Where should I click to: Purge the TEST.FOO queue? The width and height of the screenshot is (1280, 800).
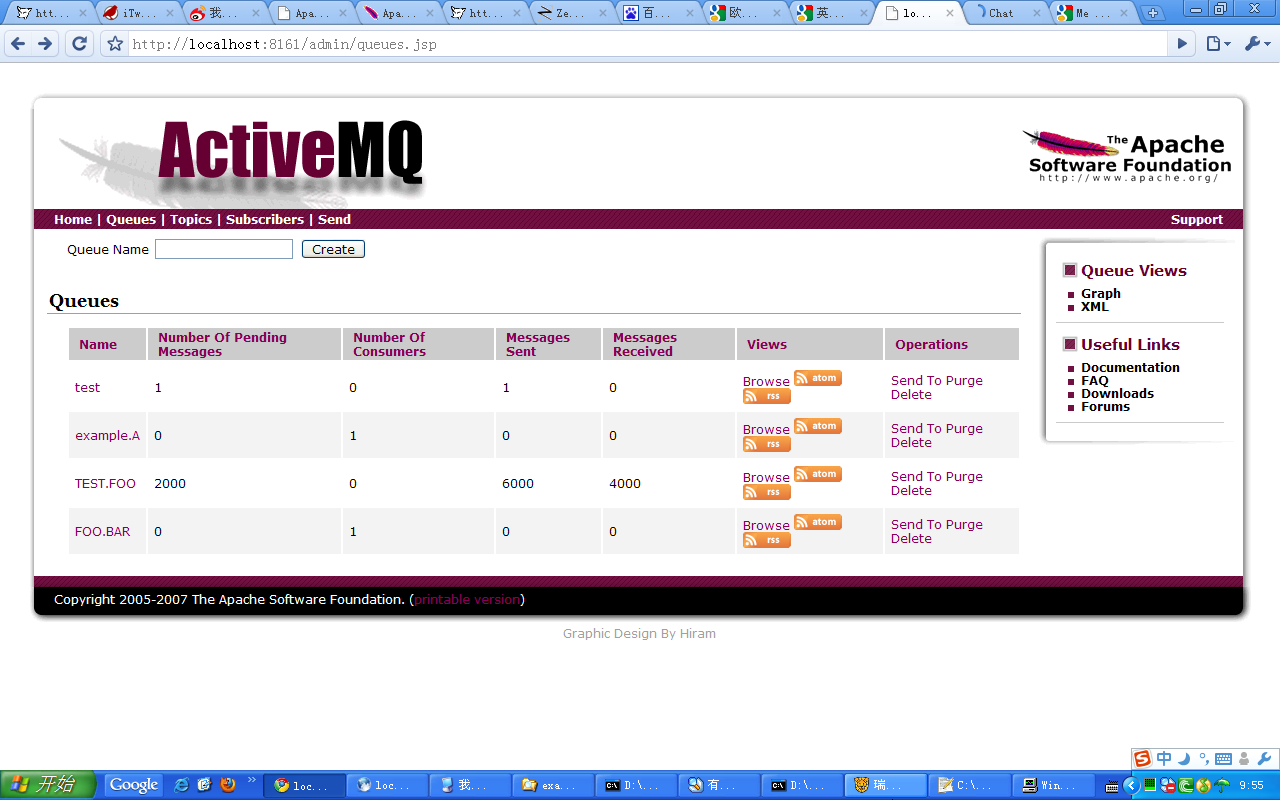964,477
